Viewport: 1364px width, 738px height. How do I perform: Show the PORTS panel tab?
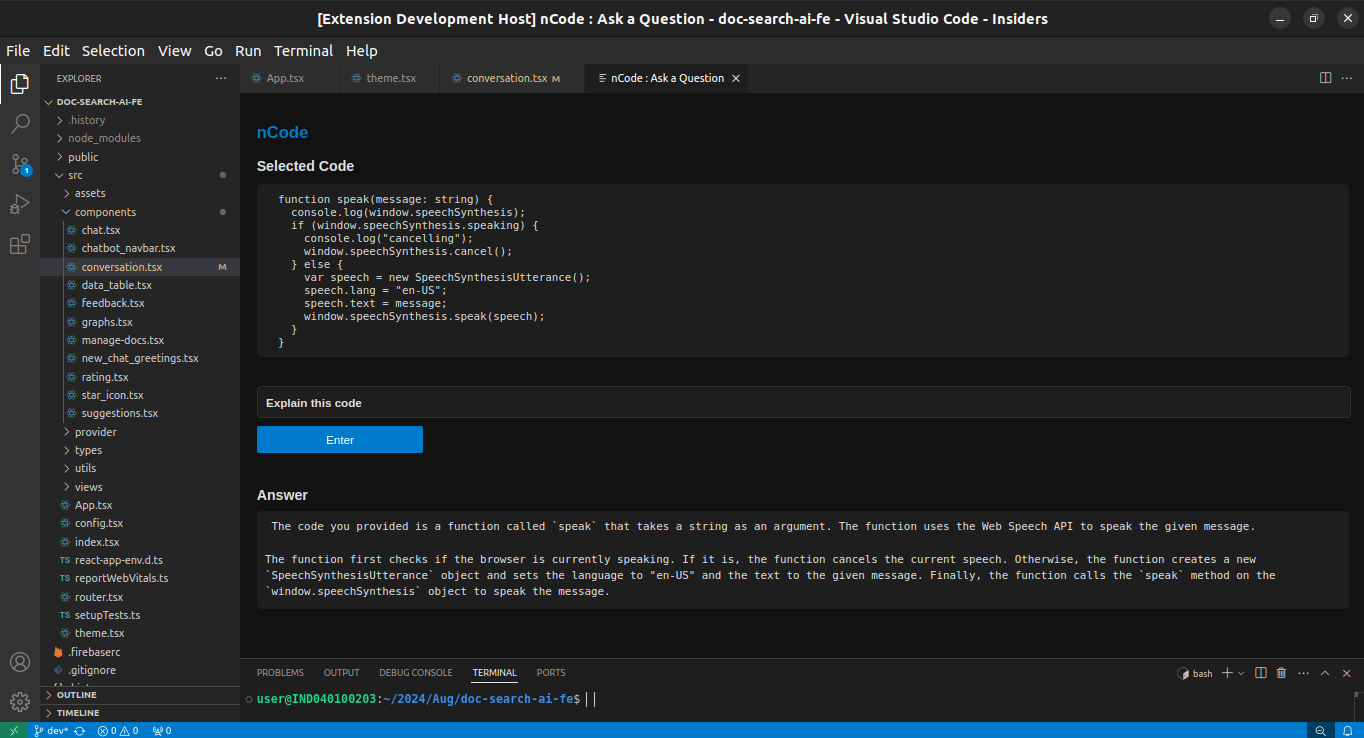pyautogui.click(x=551, y=673)
